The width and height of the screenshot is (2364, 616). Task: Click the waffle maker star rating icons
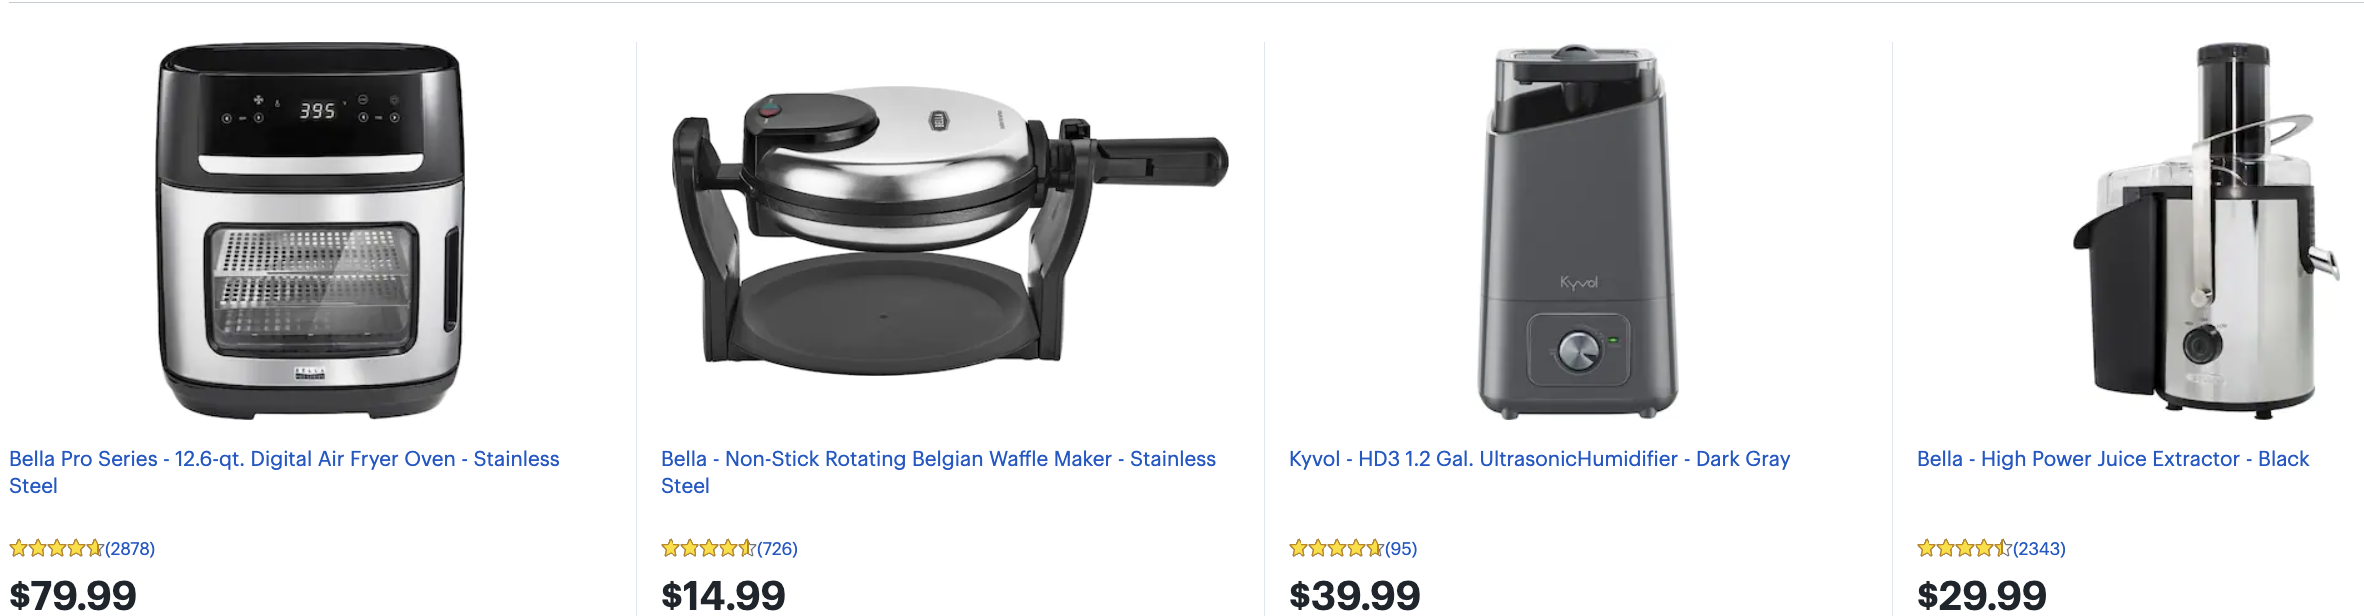coord(708,548)
